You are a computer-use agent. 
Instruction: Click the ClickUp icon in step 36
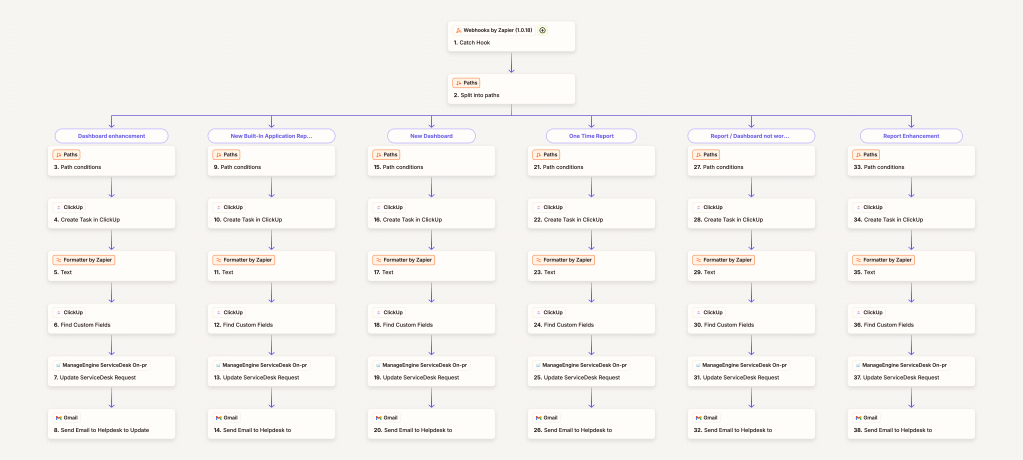pyautogui.click(x=856, y=312)
